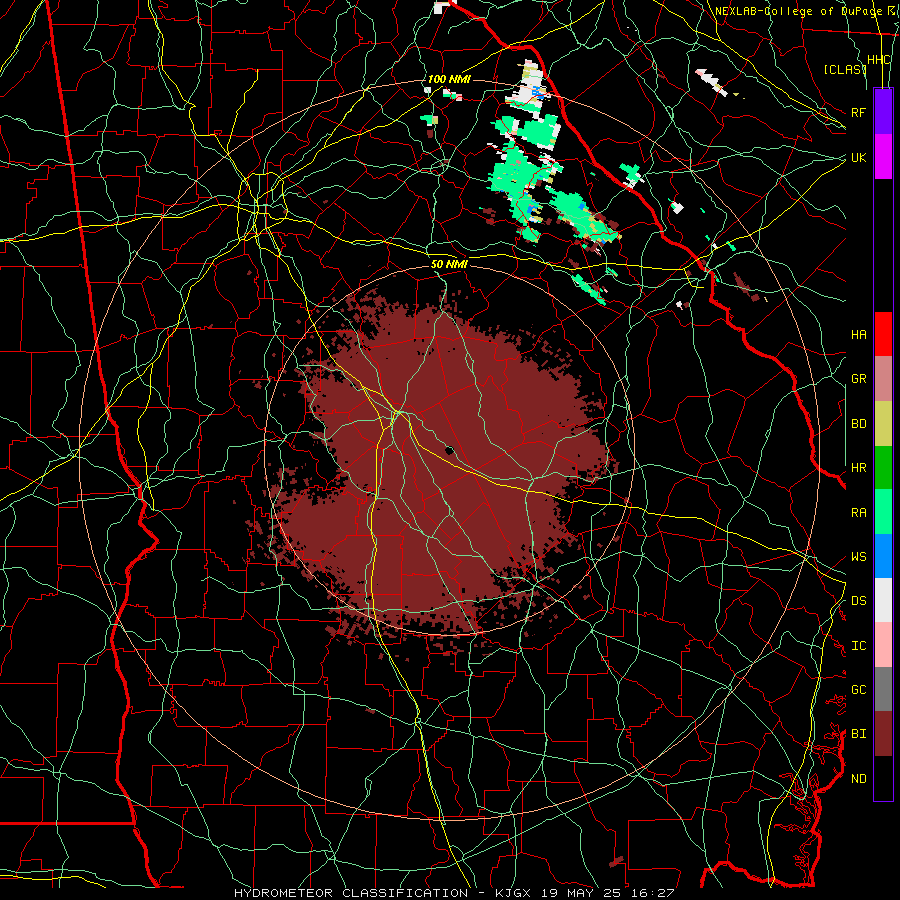This screenshot has width=900, height=900.
Task: Click the [CLAS] unit label
Action: click(x=845, y=69)
